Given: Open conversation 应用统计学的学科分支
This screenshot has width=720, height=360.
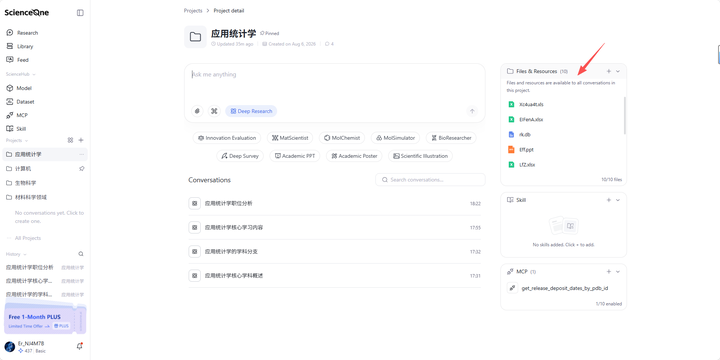Looking at the screenshot, I should [x=334, y=252].
